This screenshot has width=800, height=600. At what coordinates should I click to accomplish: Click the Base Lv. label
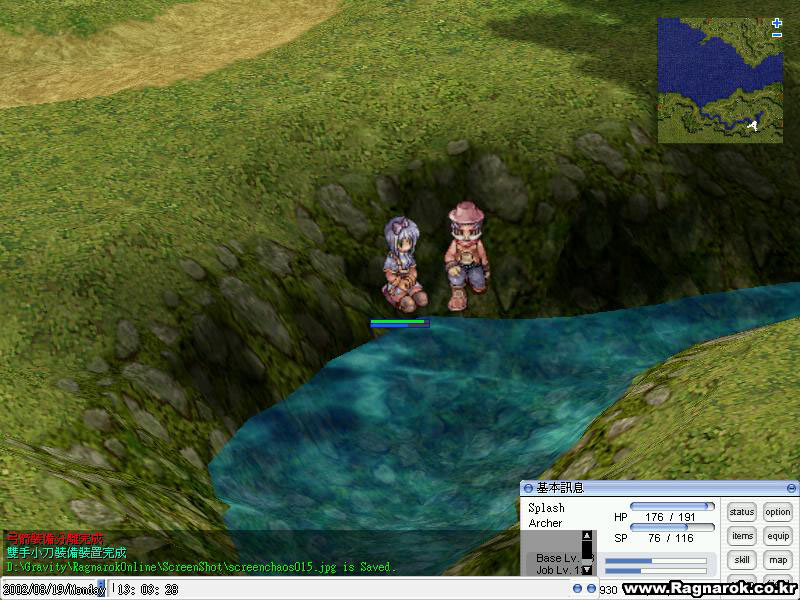[x=557, y=558]
